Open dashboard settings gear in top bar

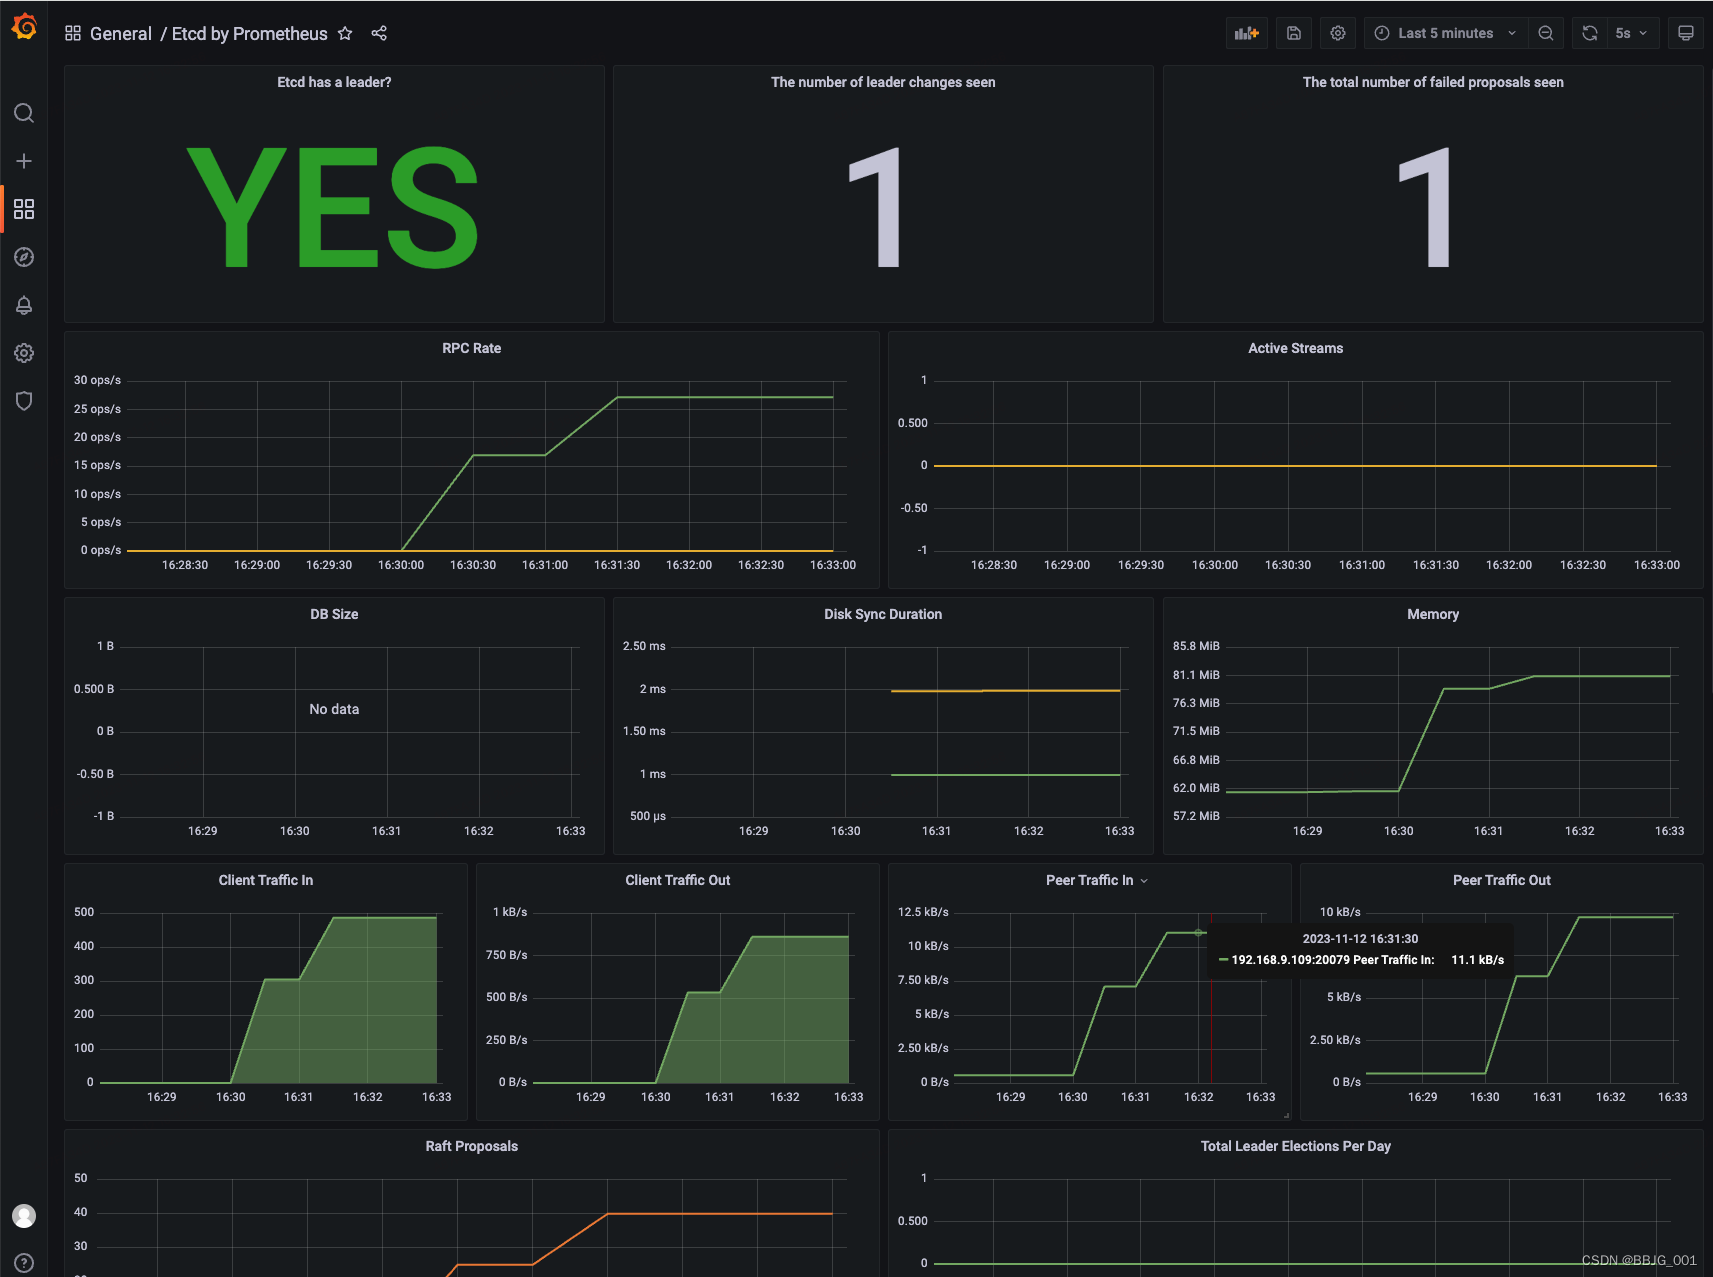(x=1338, y=33)
